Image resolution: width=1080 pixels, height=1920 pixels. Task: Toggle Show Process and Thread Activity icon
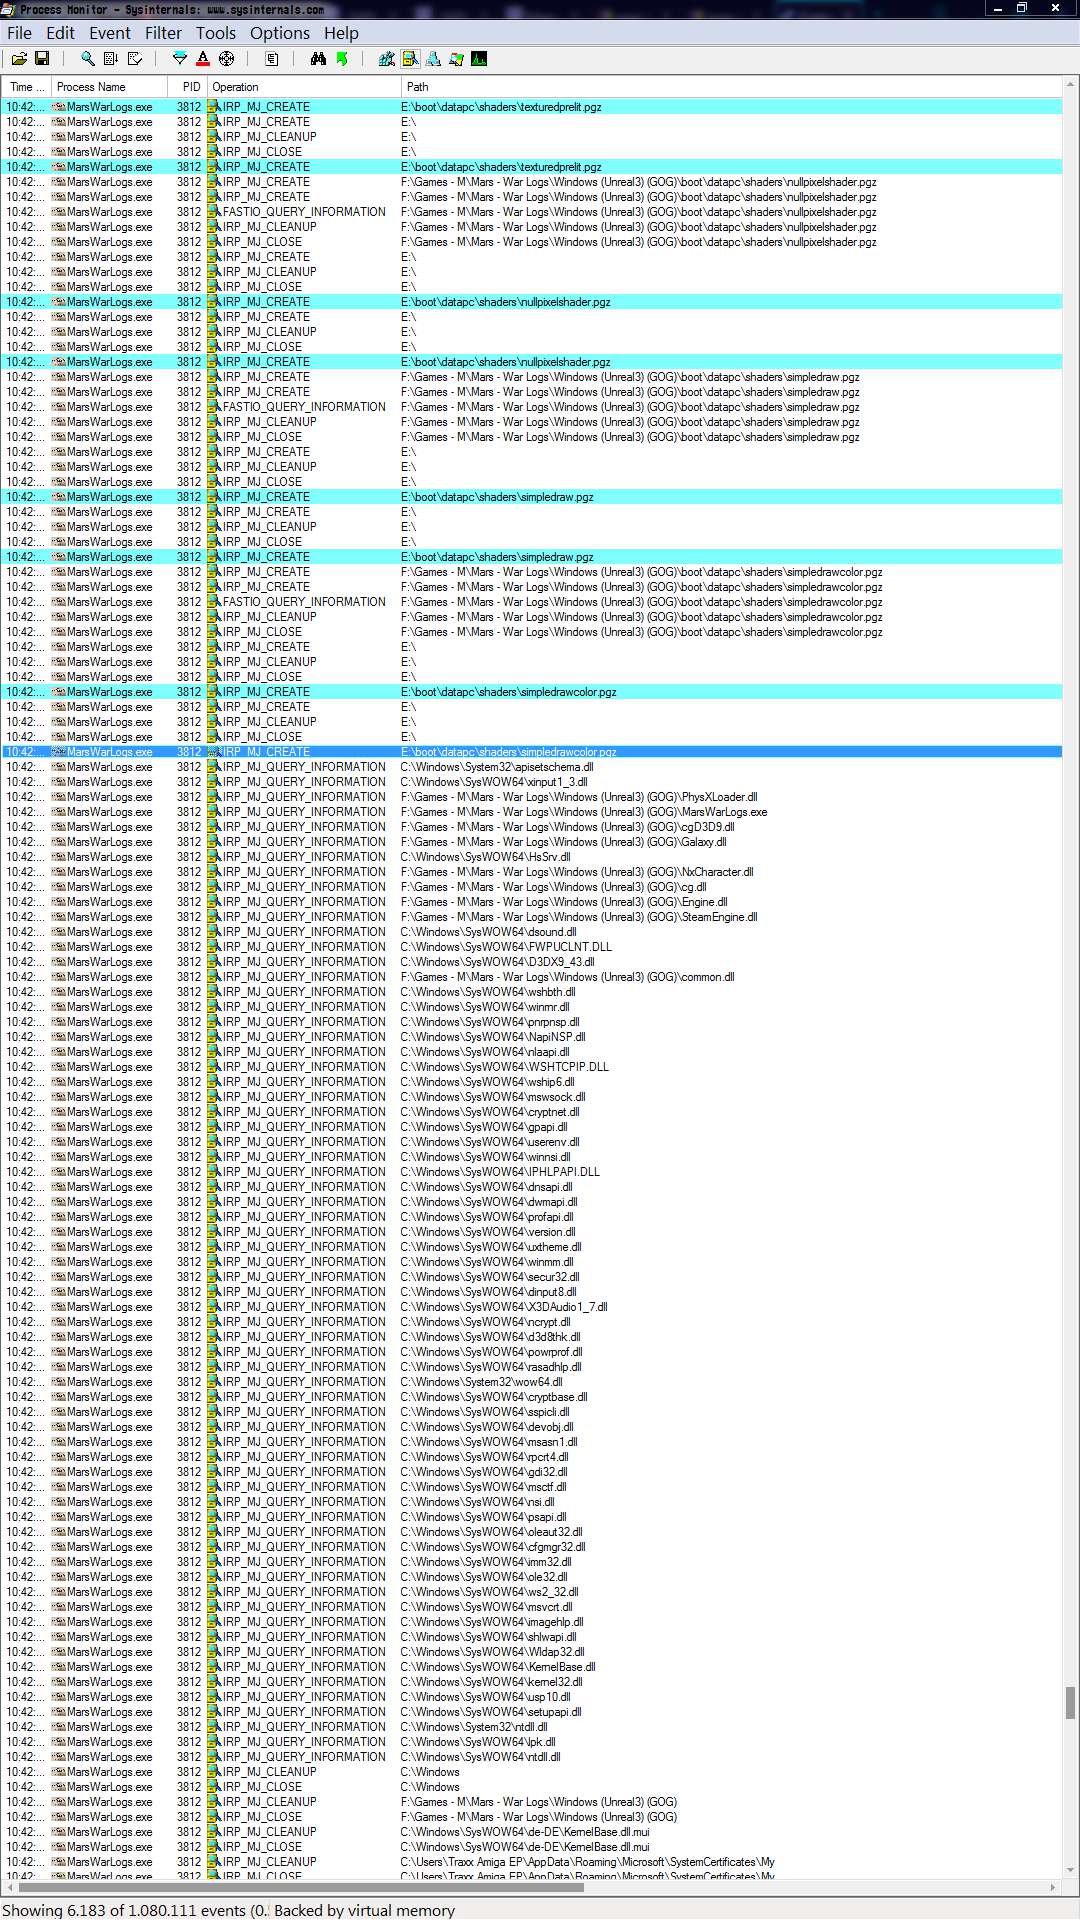pos(456,59)
